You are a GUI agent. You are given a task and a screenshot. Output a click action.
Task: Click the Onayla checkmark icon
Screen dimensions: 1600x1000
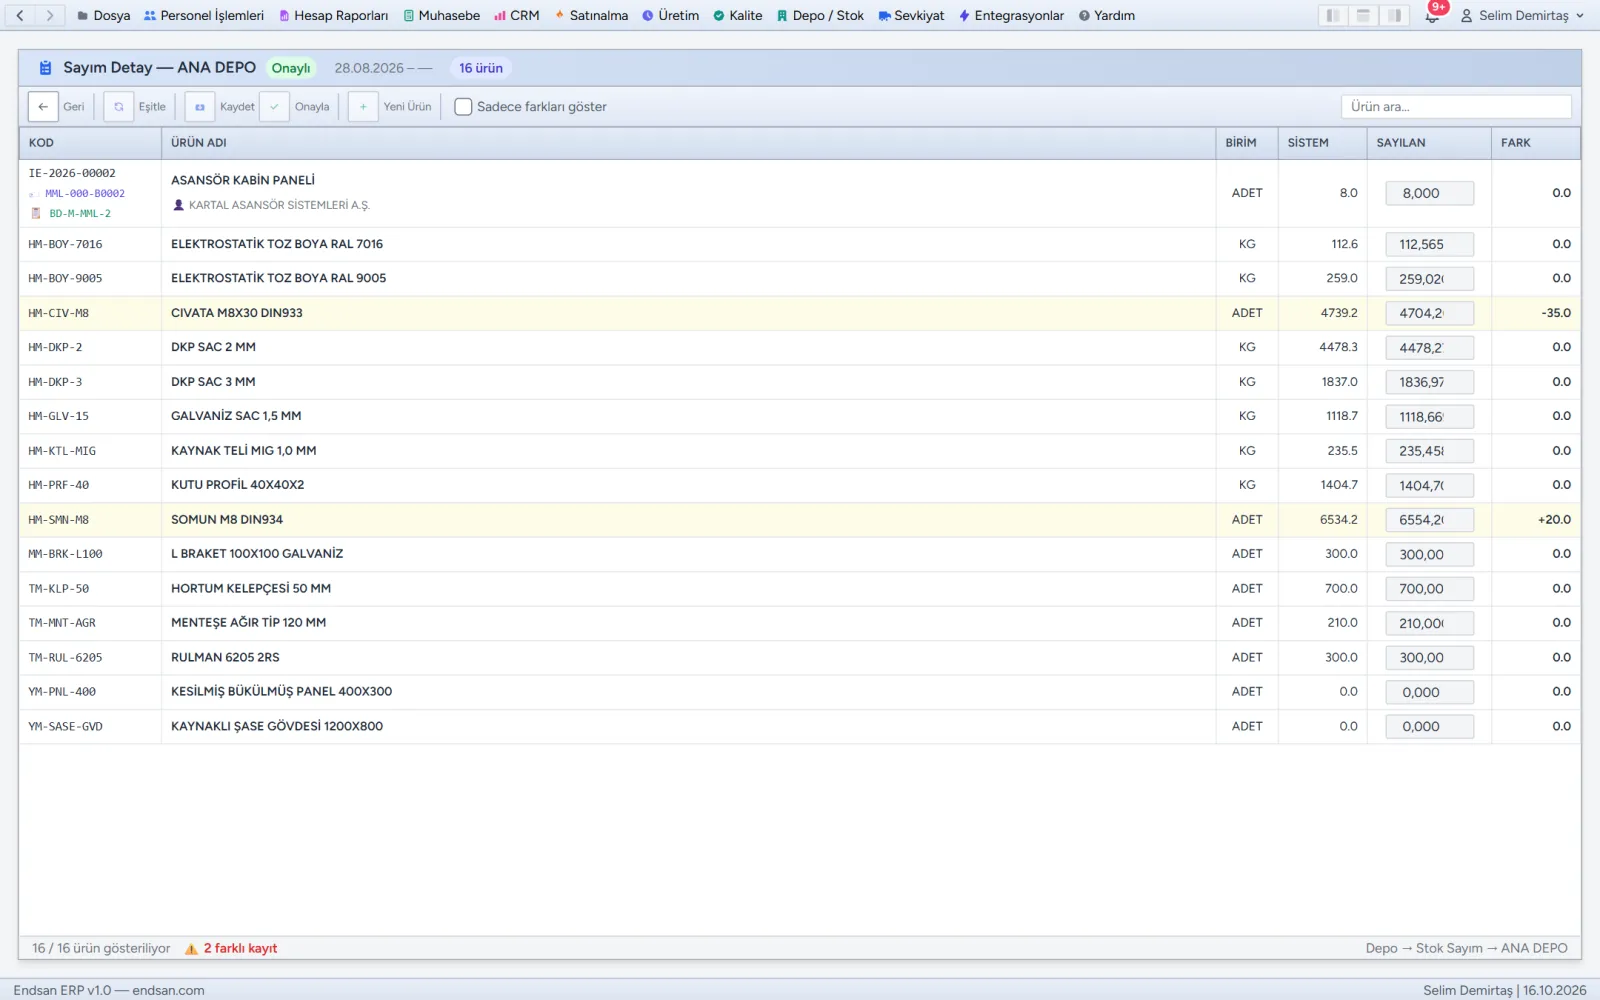tap(274, 107)
